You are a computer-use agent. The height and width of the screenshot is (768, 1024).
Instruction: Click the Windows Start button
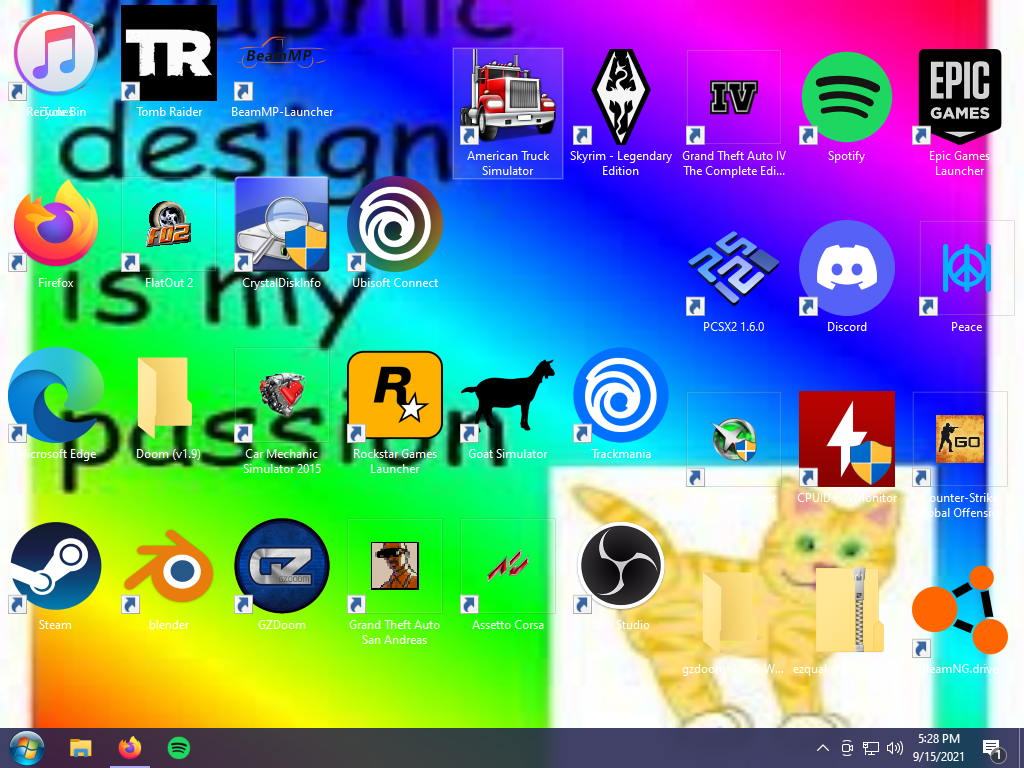click(27, 747)
